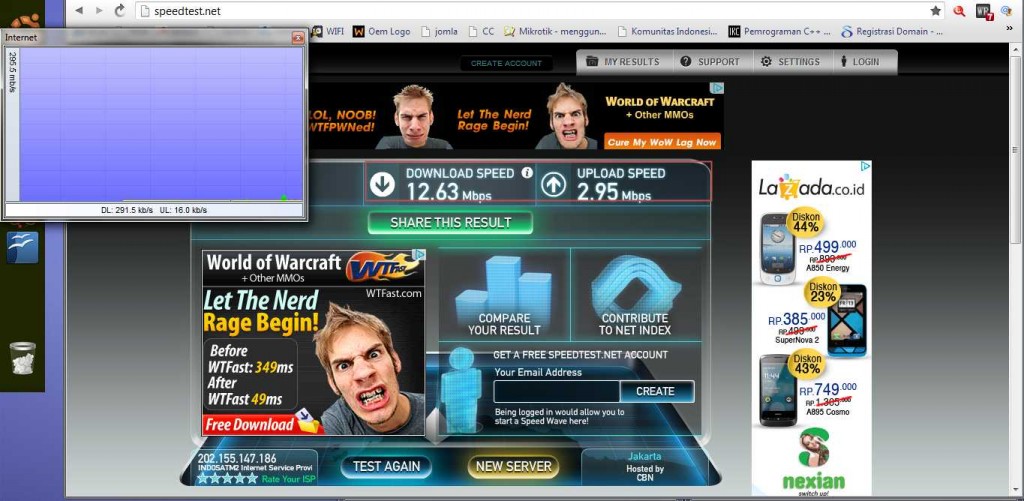Open the Oem Logo bookmark
Screen dimensions: 1024x501
click(x=381, y=31)
